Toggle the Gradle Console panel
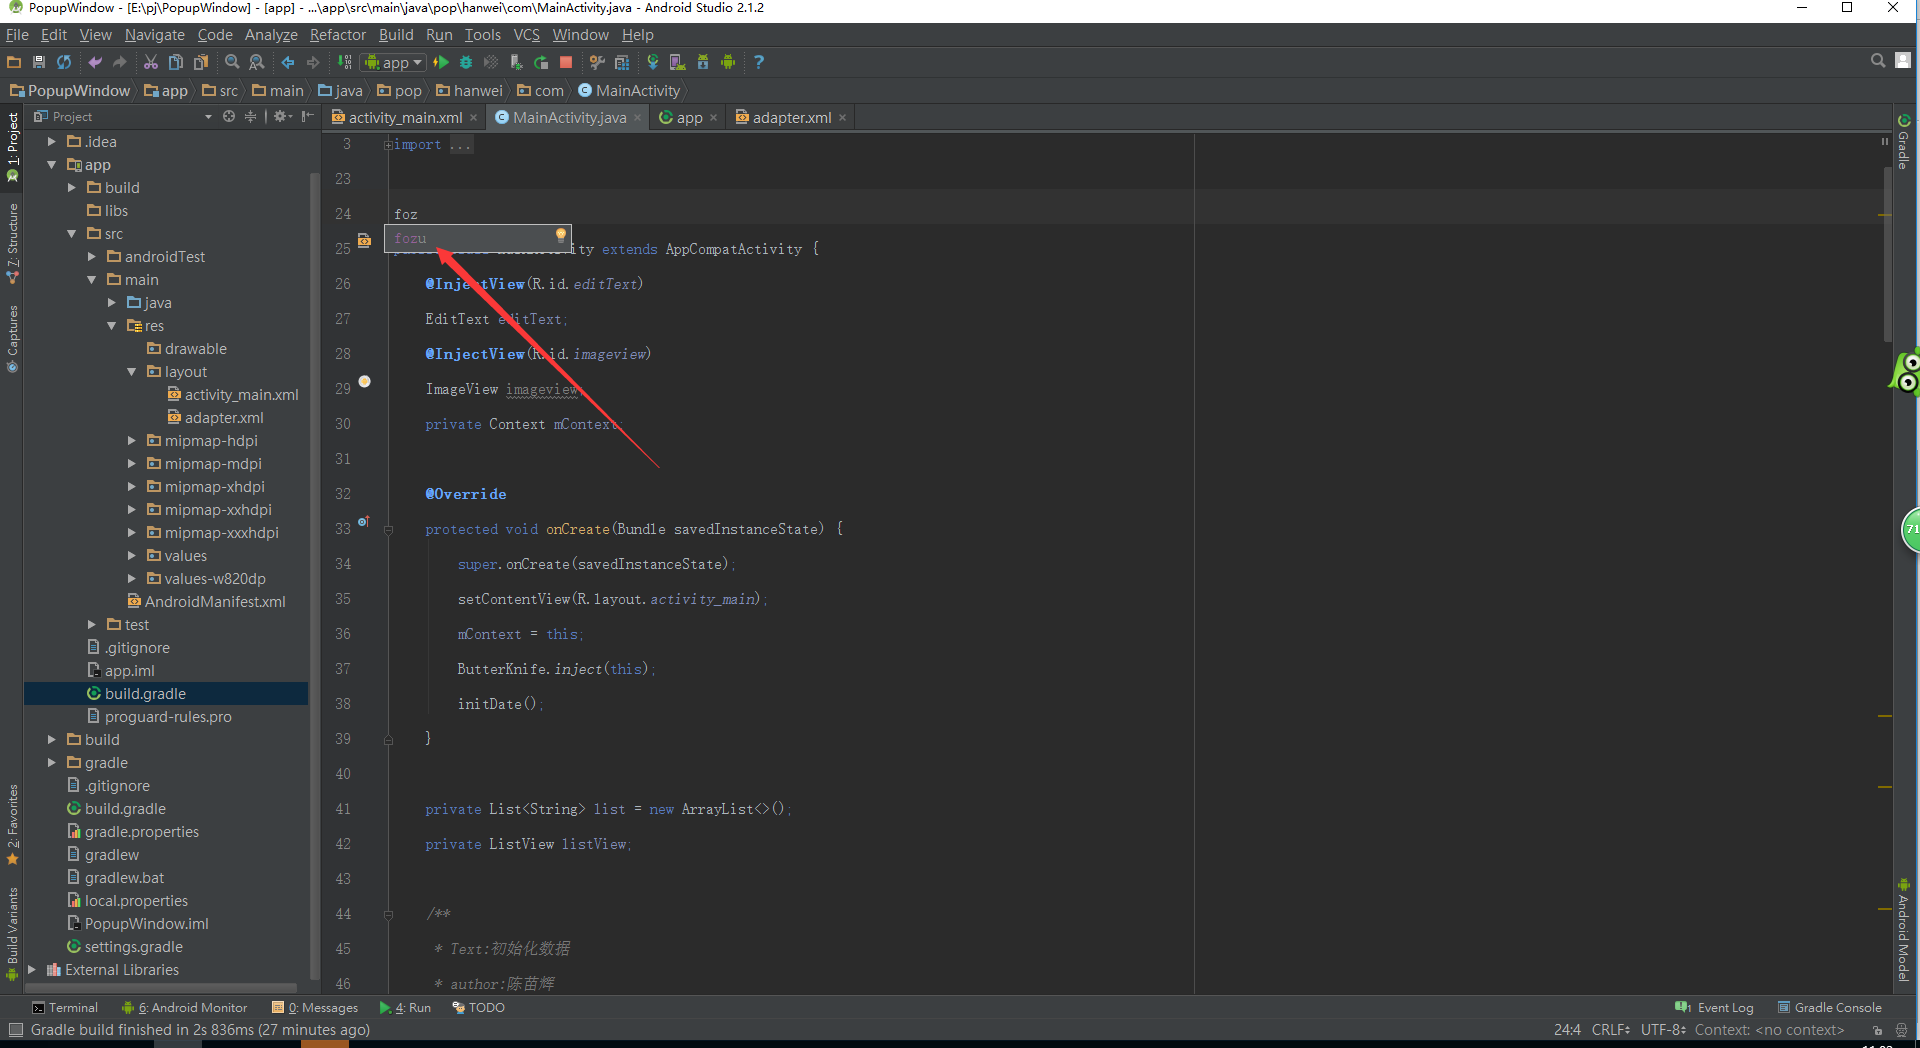 [x=1829, y=1007]
